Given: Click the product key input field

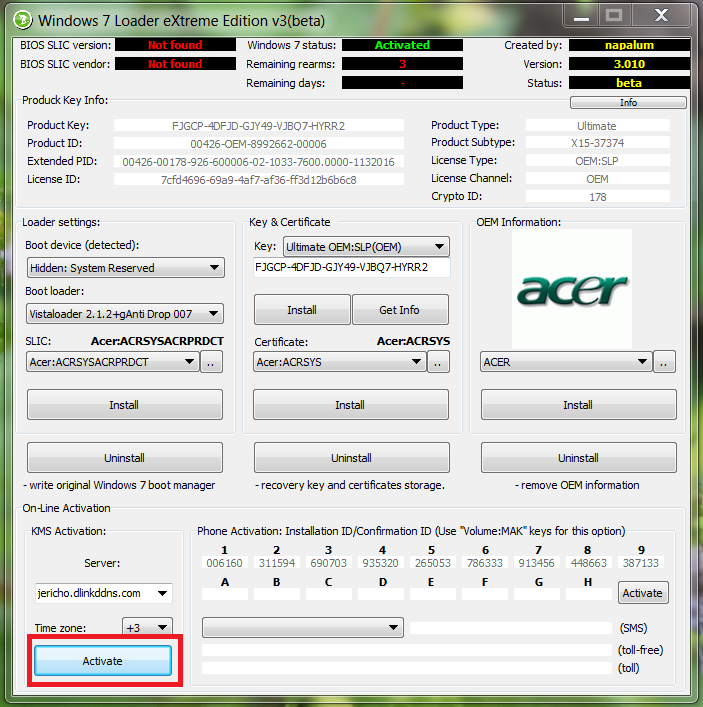Looking at the screenshot, I should pos(352,267).
